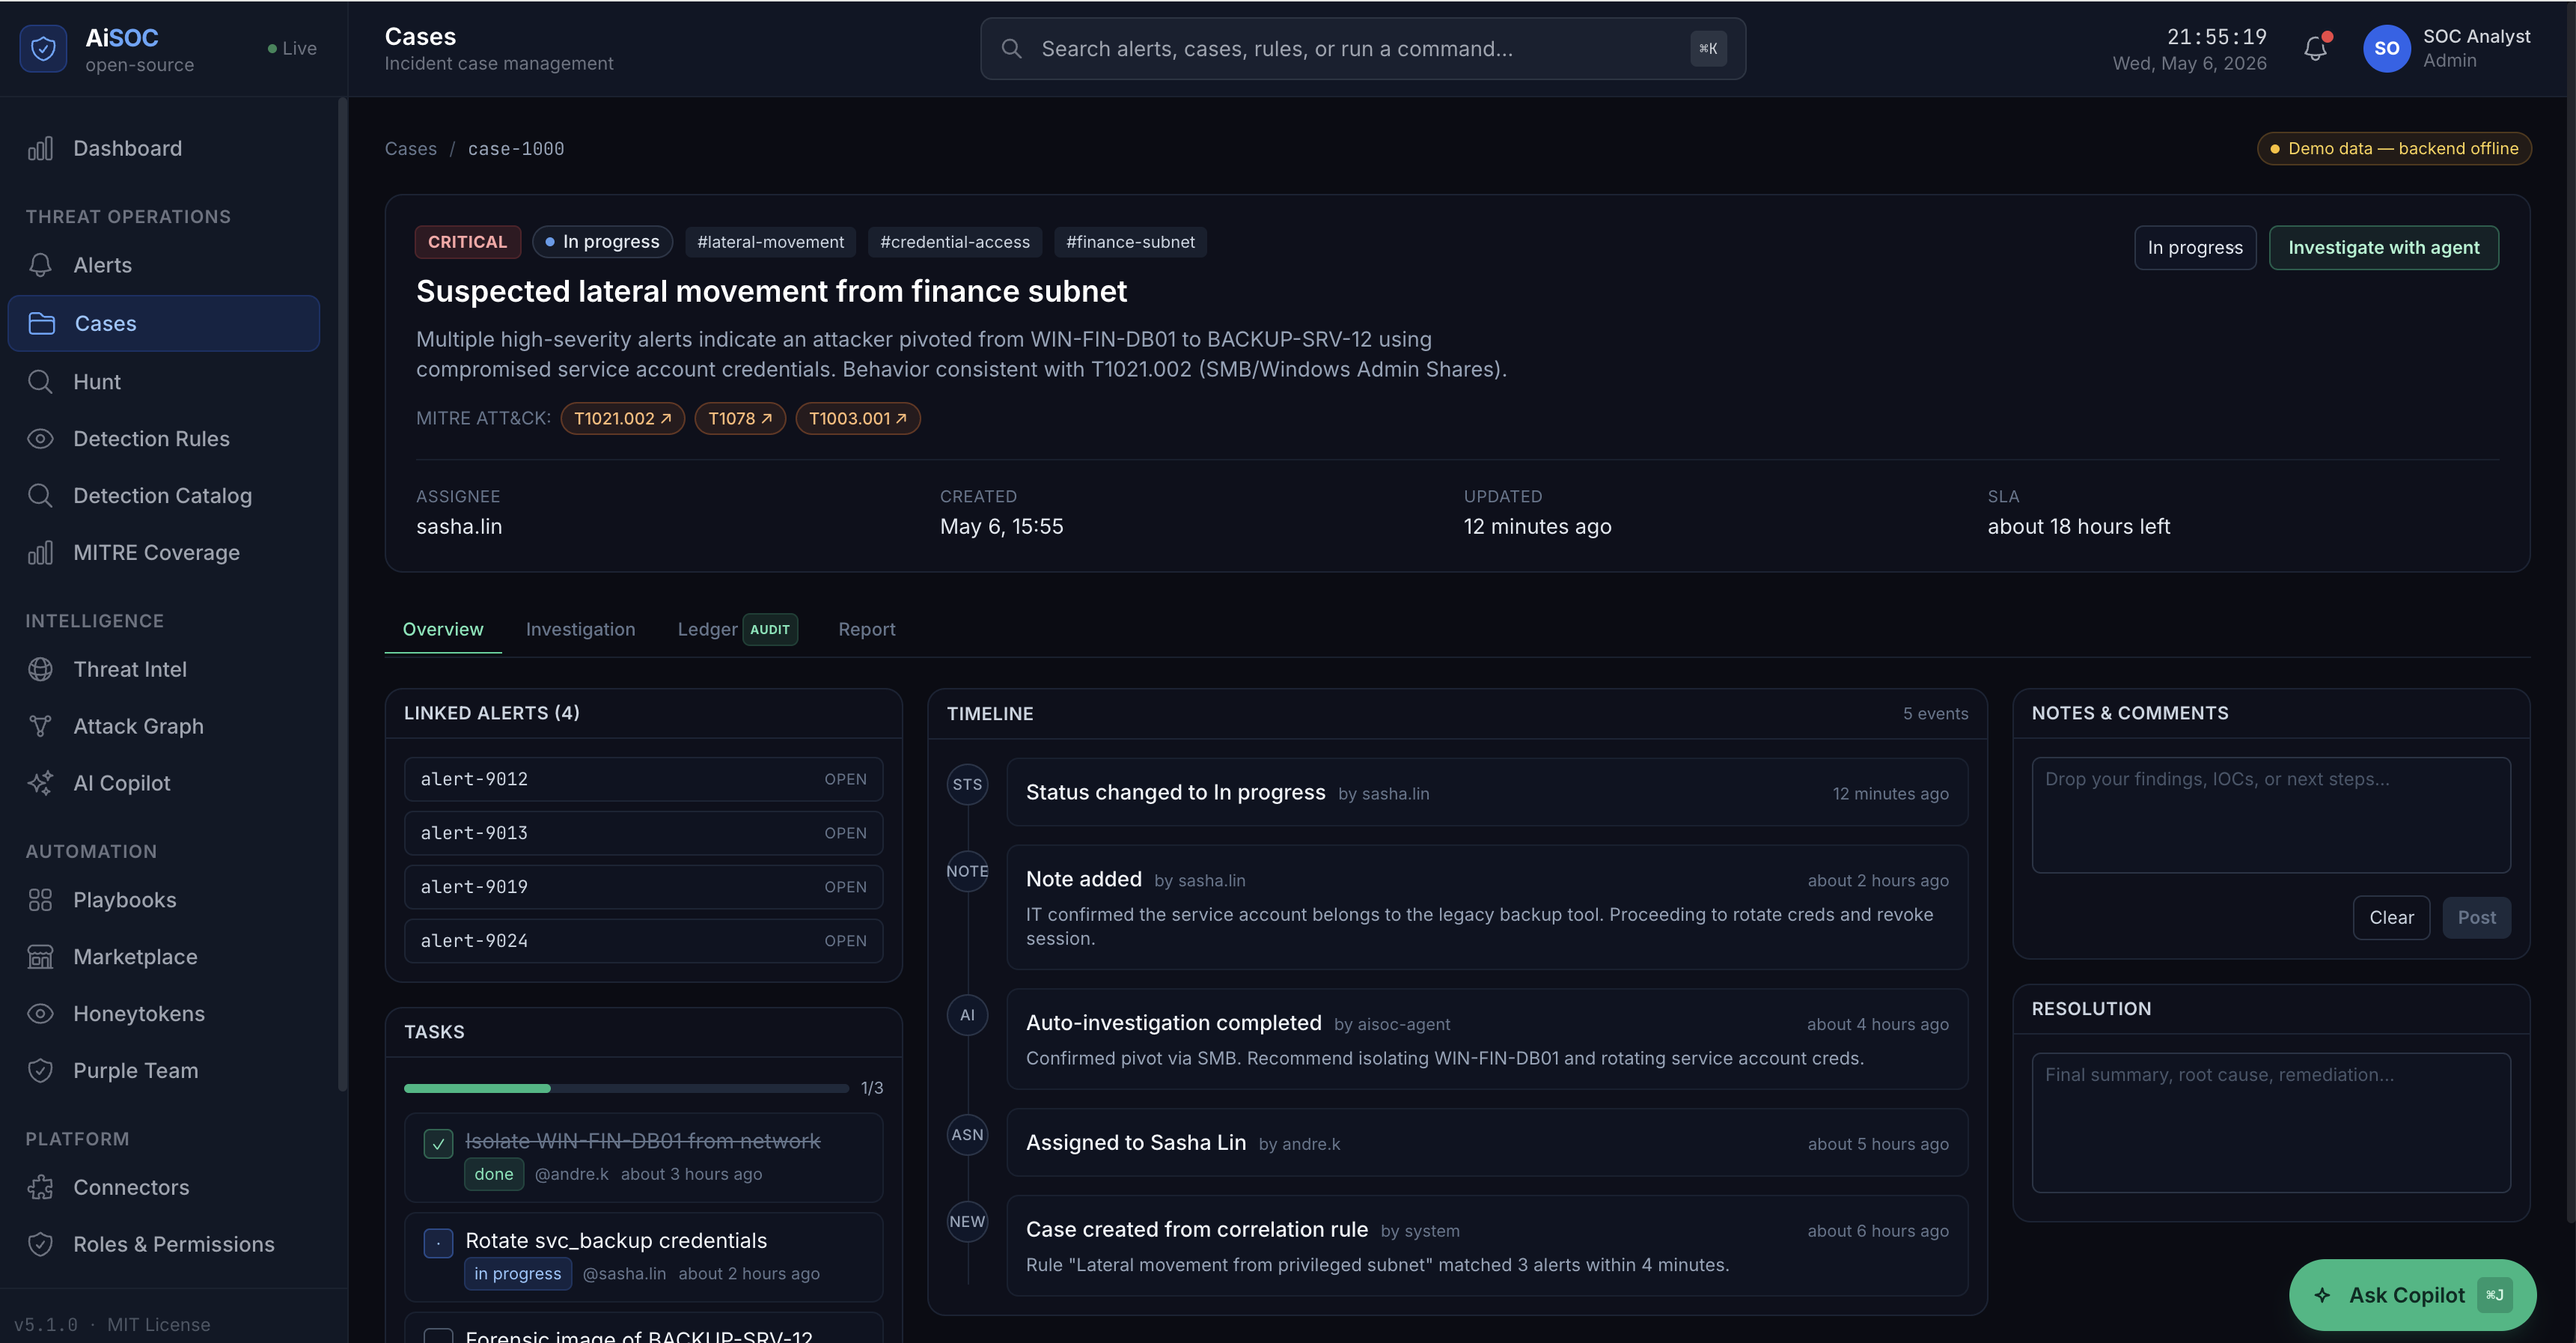Image resolution: width=2576 pixels, height=1343 pixels.
Task: Click the global search input field
Action: coord(1363,49)
